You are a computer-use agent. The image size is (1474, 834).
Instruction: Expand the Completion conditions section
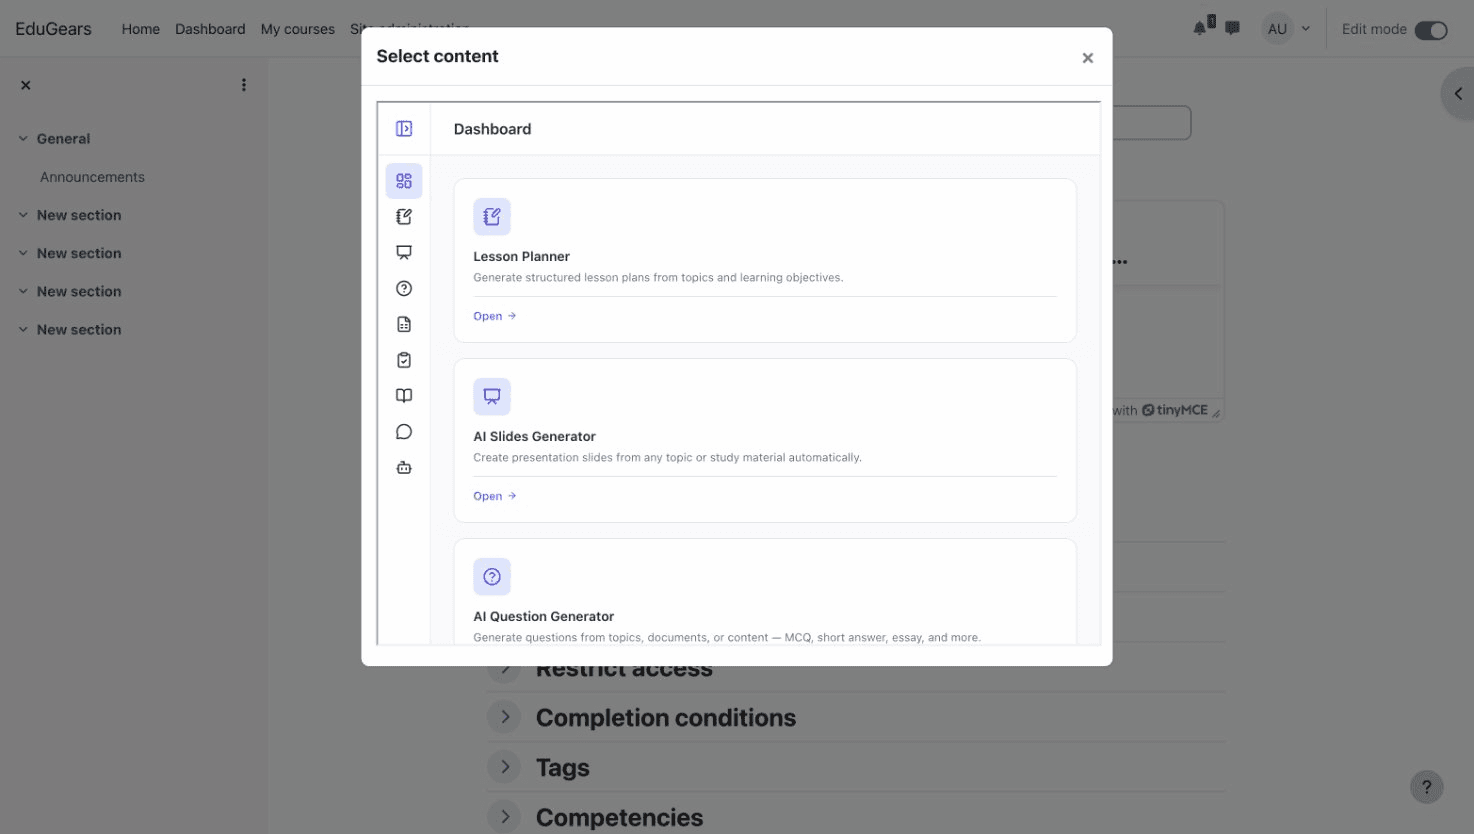point(504,716)
